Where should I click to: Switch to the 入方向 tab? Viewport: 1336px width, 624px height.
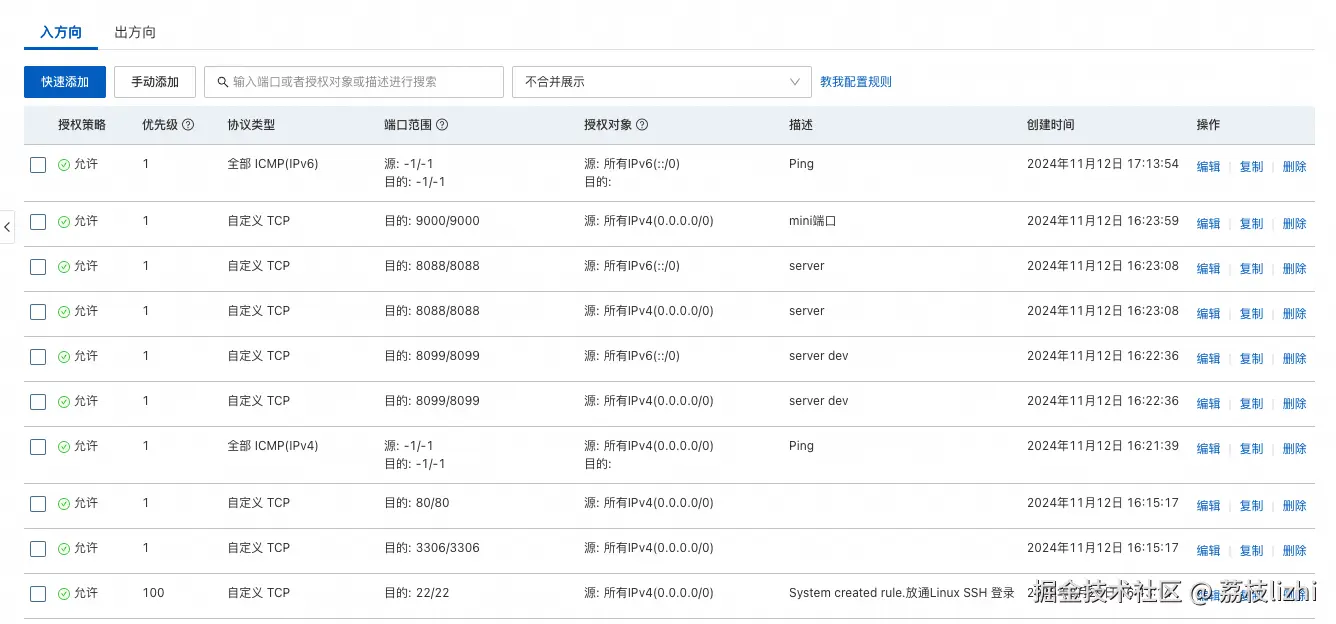[x=61, y=32]
